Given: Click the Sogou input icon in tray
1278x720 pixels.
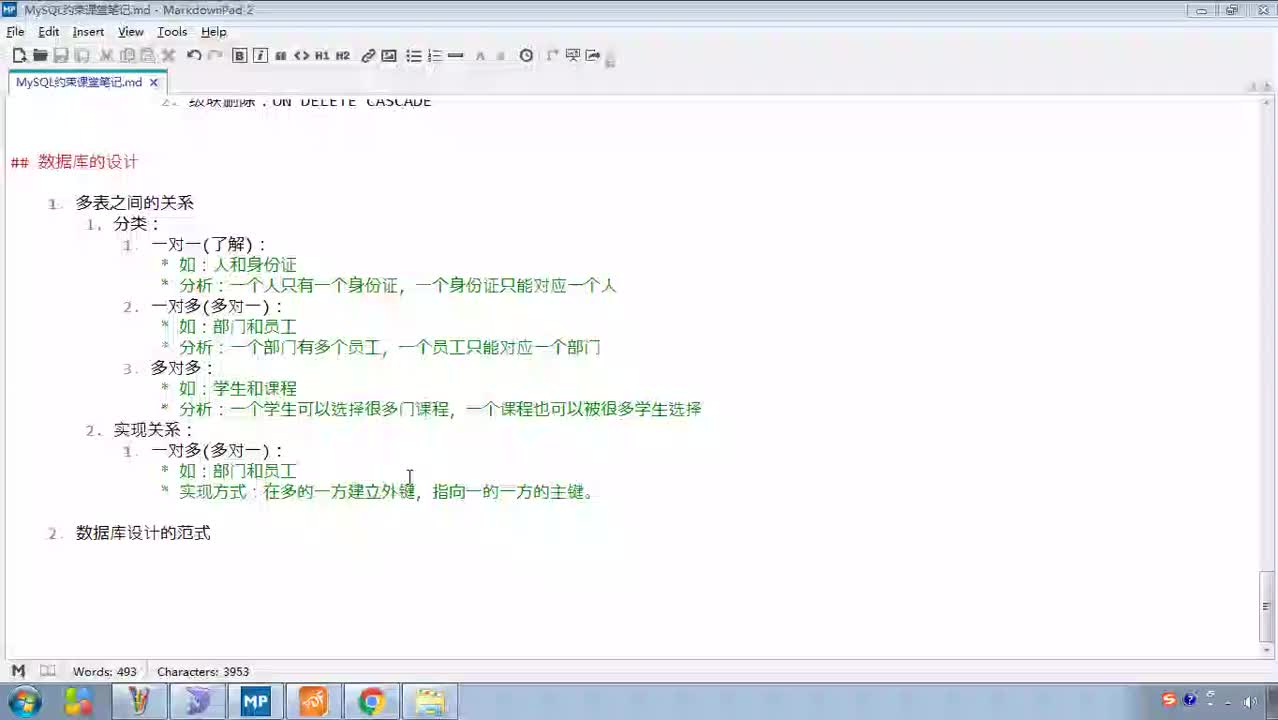Looking at the screenshot, I should pos(1169,700).
